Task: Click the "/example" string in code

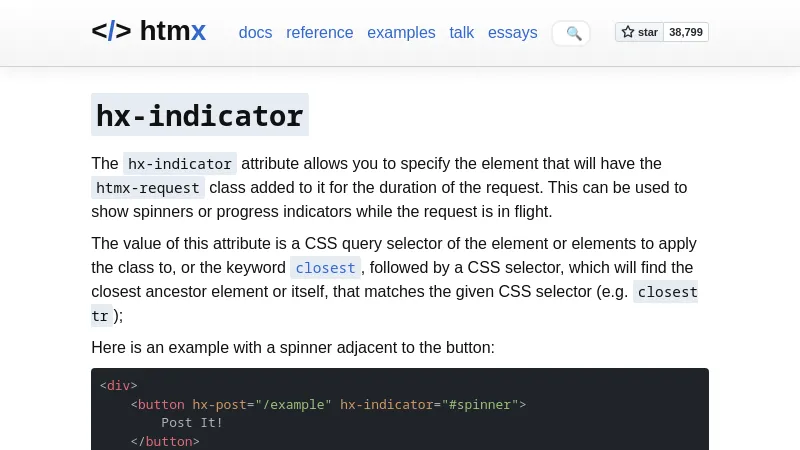Action: [x=293, y=405]
